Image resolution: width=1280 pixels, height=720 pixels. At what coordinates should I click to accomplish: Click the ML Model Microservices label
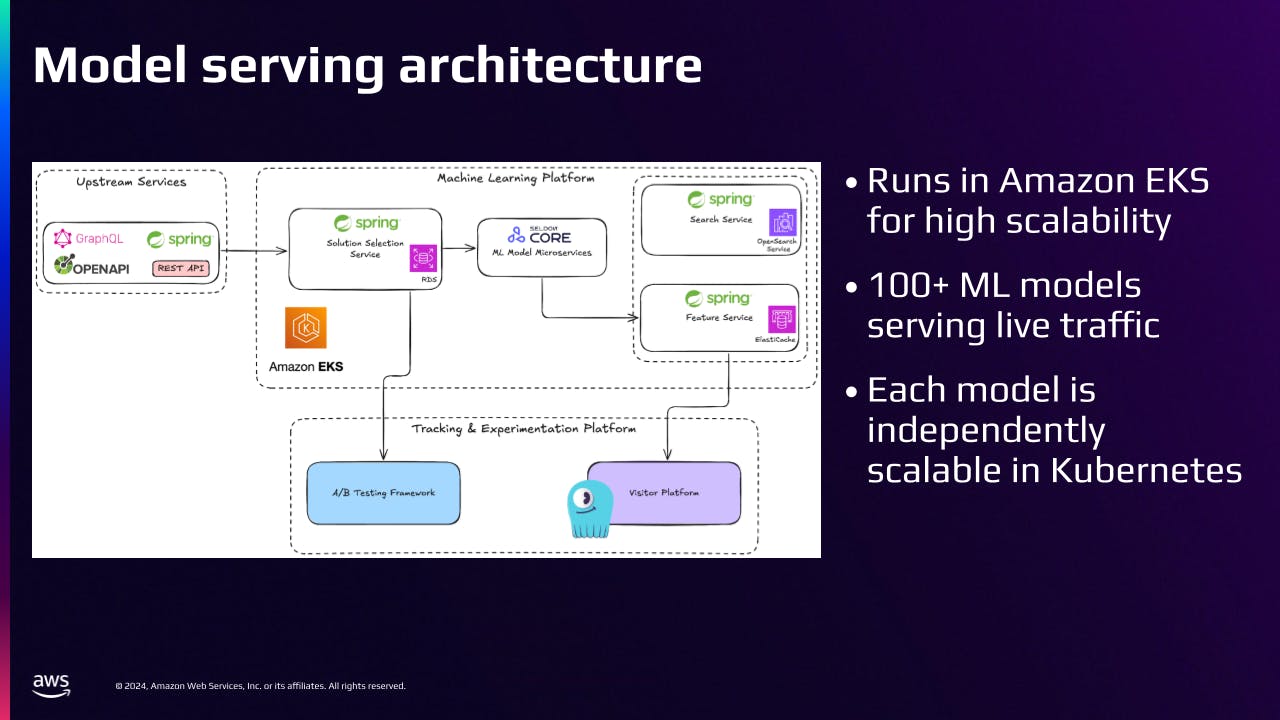(542, 253)
